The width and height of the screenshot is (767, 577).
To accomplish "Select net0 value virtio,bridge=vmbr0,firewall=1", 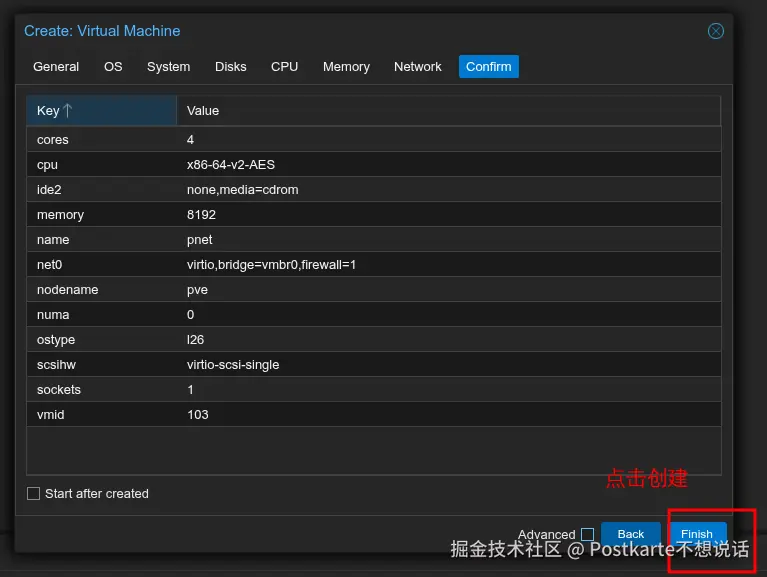I will [x=271, y=265].
